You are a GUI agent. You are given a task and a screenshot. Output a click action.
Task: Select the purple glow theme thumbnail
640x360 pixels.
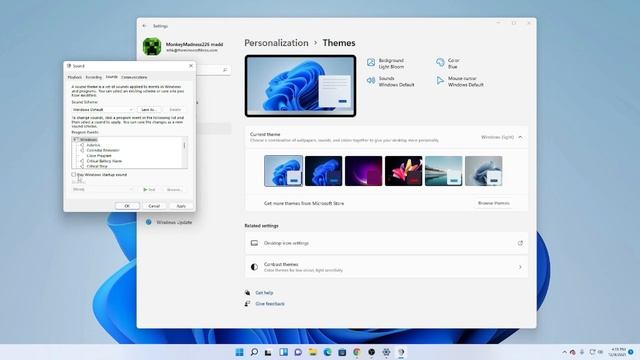point(363,171)
